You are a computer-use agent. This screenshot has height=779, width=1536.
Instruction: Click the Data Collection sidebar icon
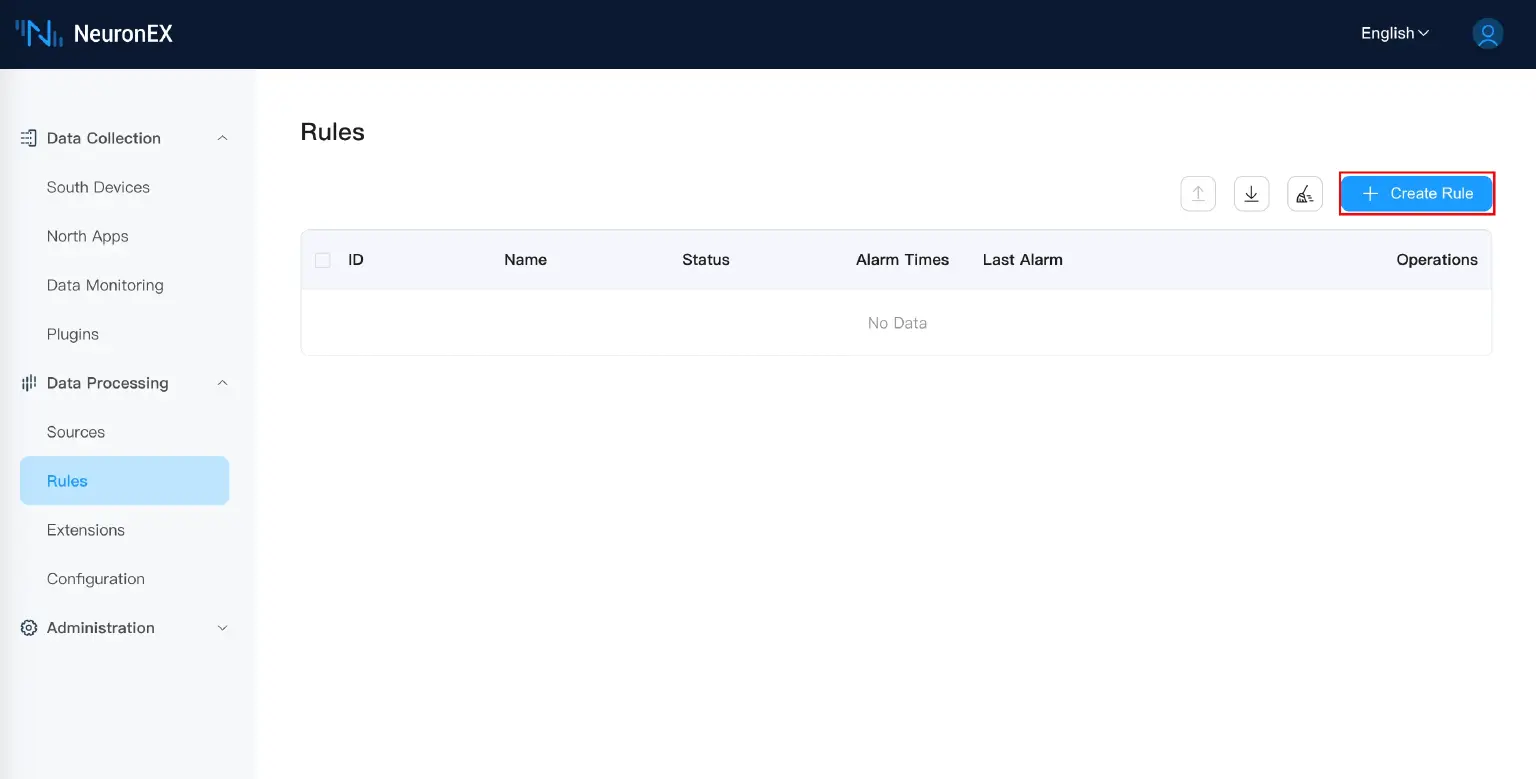coord(29,138)
